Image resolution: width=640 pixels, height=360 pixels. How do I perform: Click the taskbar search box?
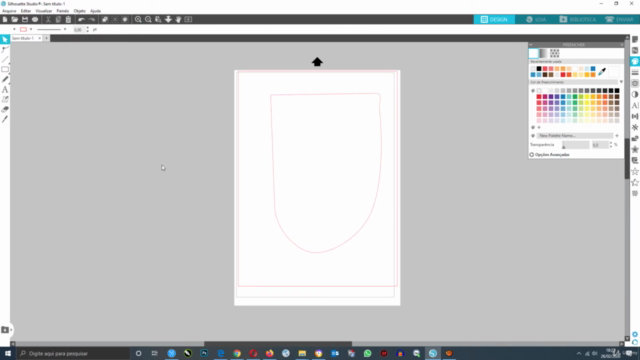click(73, 353)
